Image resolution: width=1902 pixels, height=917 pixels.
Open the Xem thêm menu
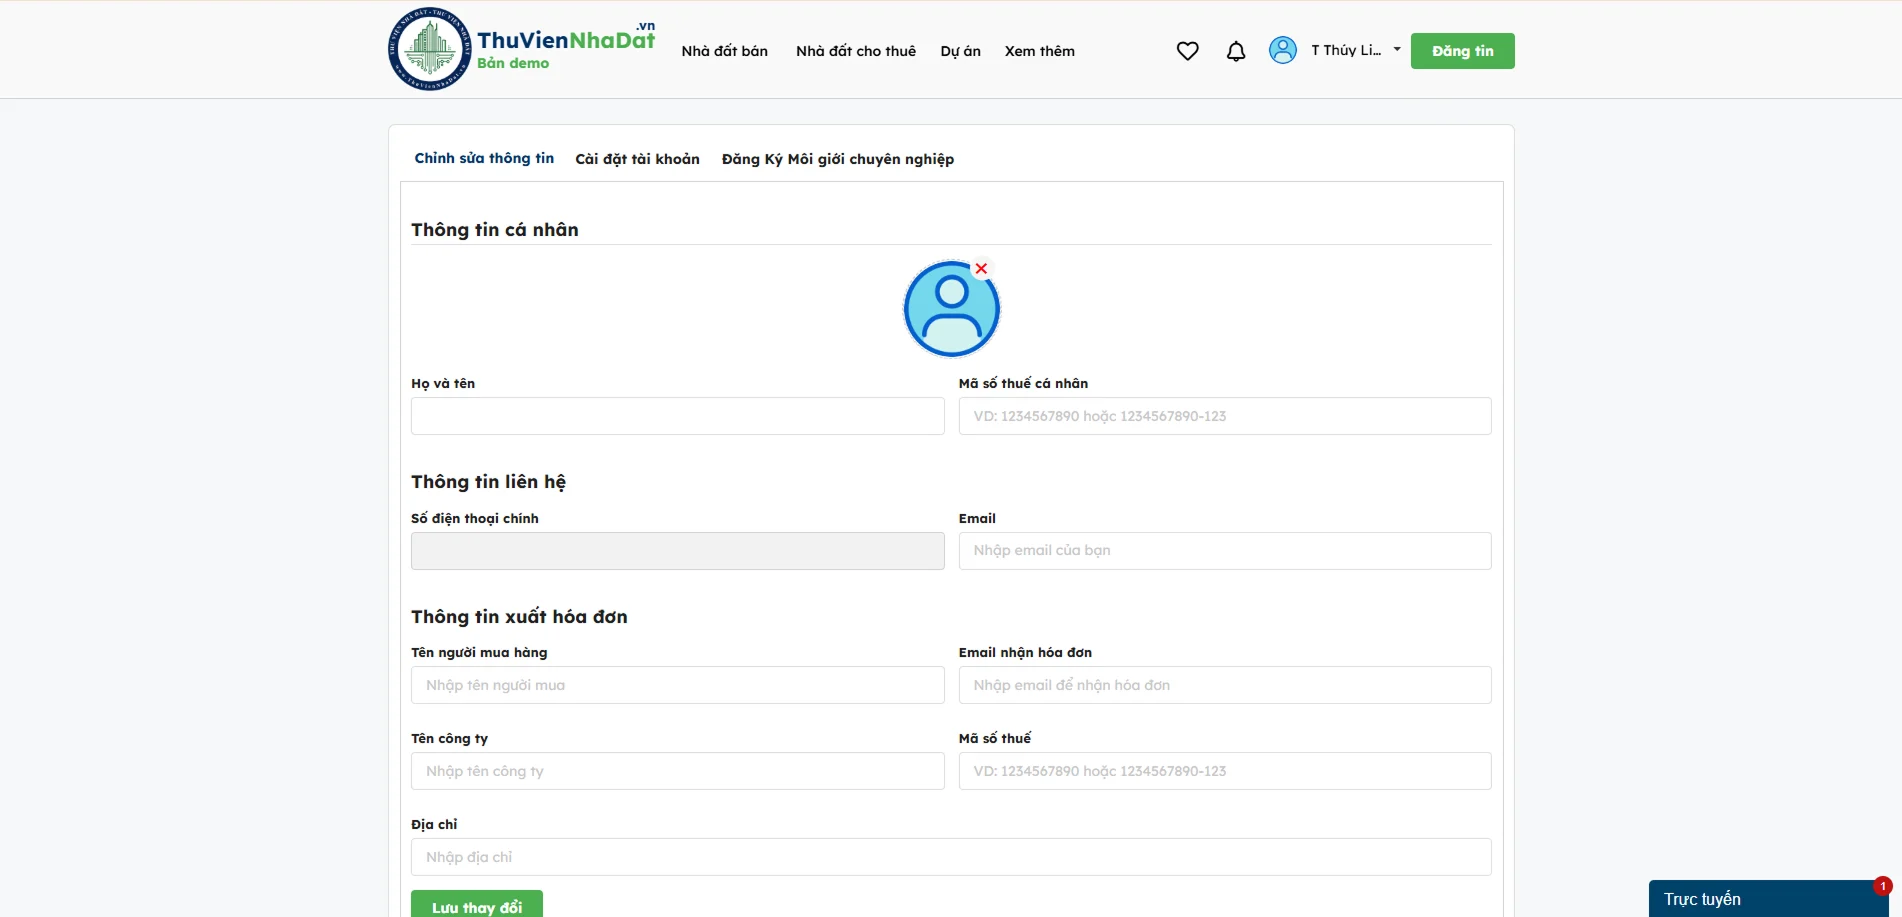(1039, 51)
